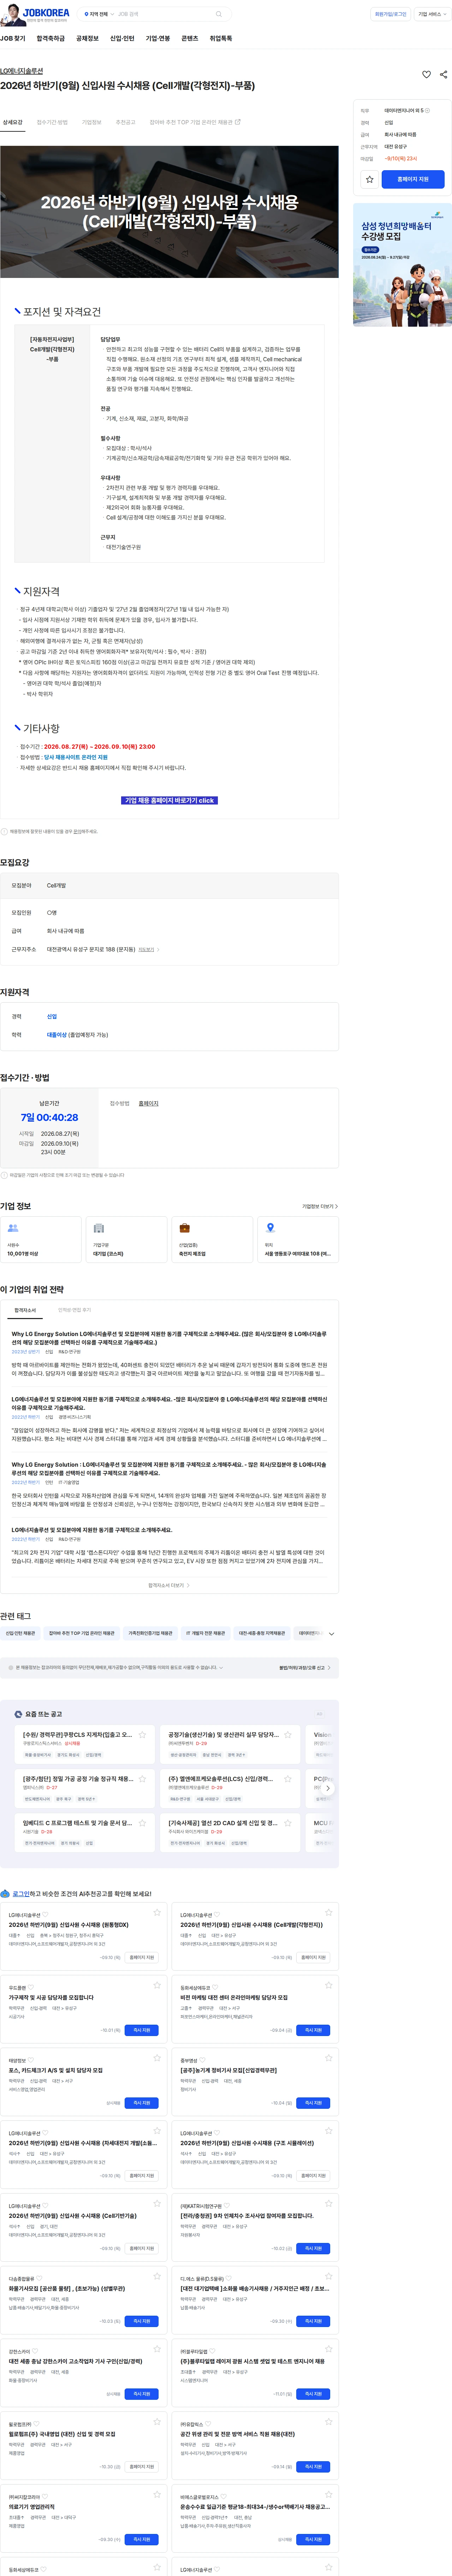Open JOB 찾기 menu
This screenshot has height=2576, width=452.
pos(13,38)
